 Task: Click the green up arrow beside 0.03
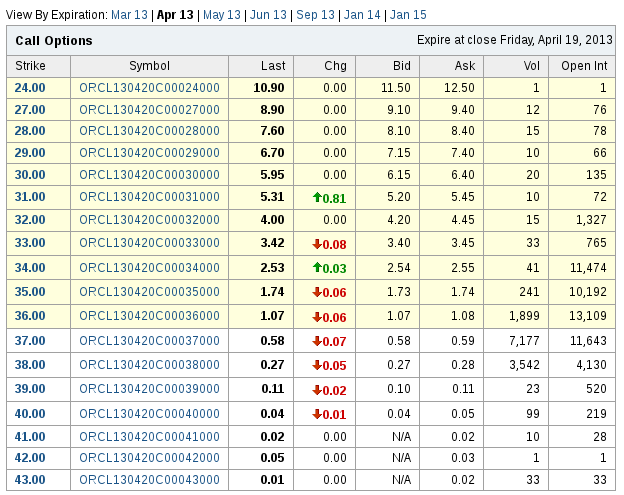pos(317,267)
